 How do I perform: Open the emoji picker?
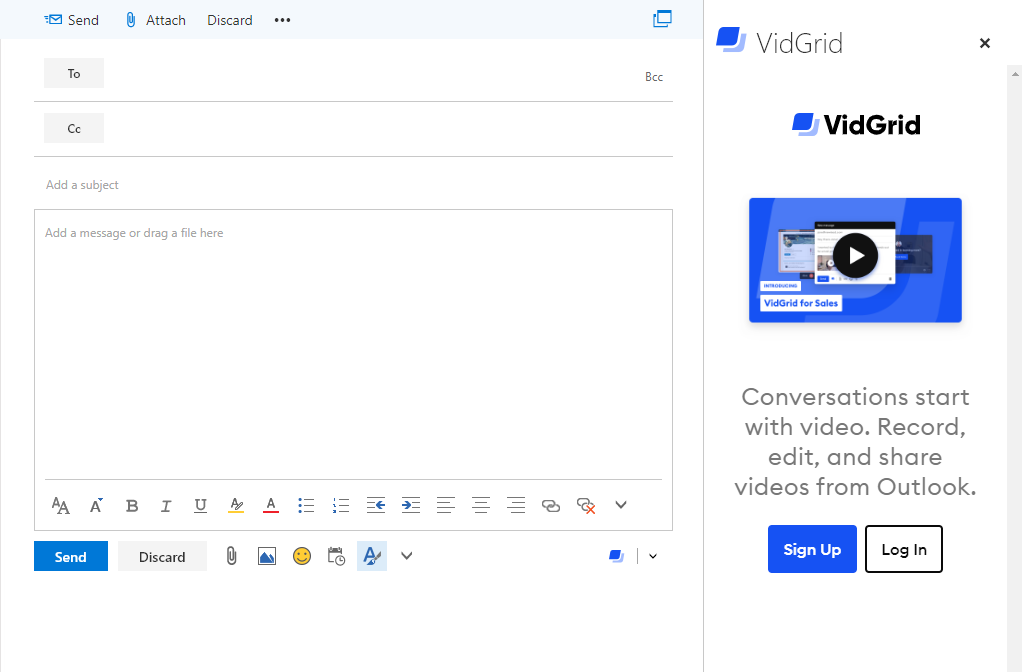(302, 556)
